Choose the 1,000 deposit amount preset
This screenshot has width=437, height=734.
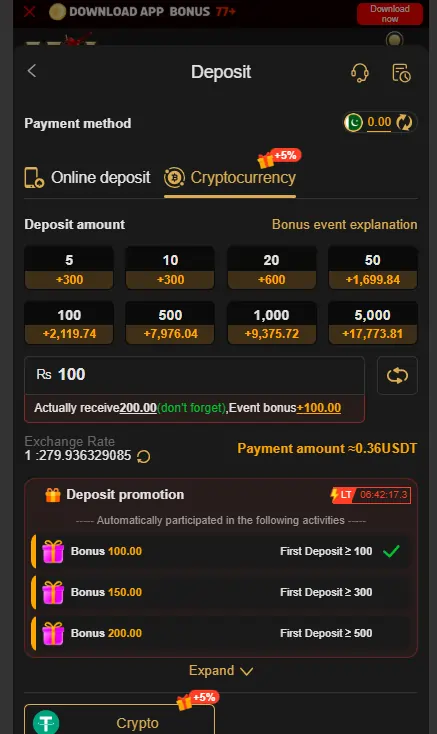pyautogui.click(x=271, y=323)
